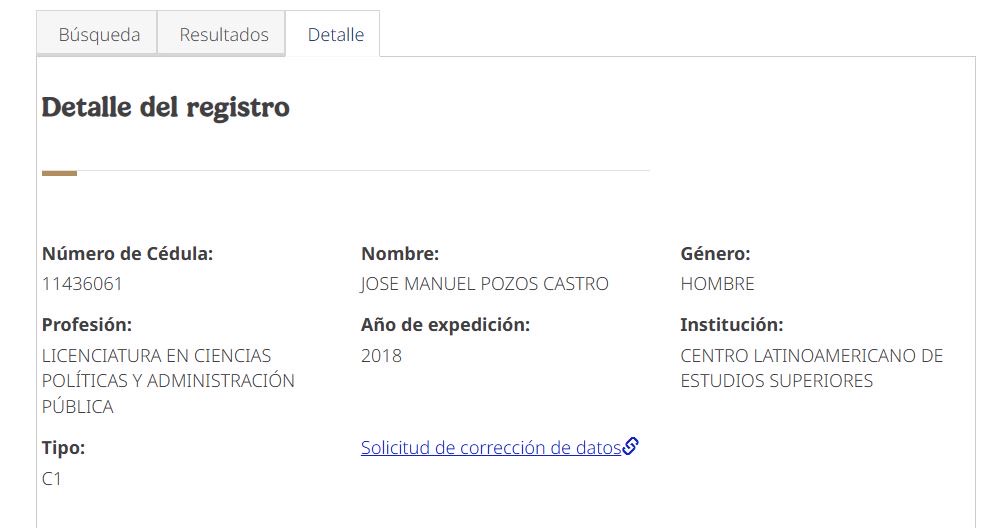Viewport: 1004px width, 528px height.
Task: Select the Detalle tab
Action: [335, 35]
